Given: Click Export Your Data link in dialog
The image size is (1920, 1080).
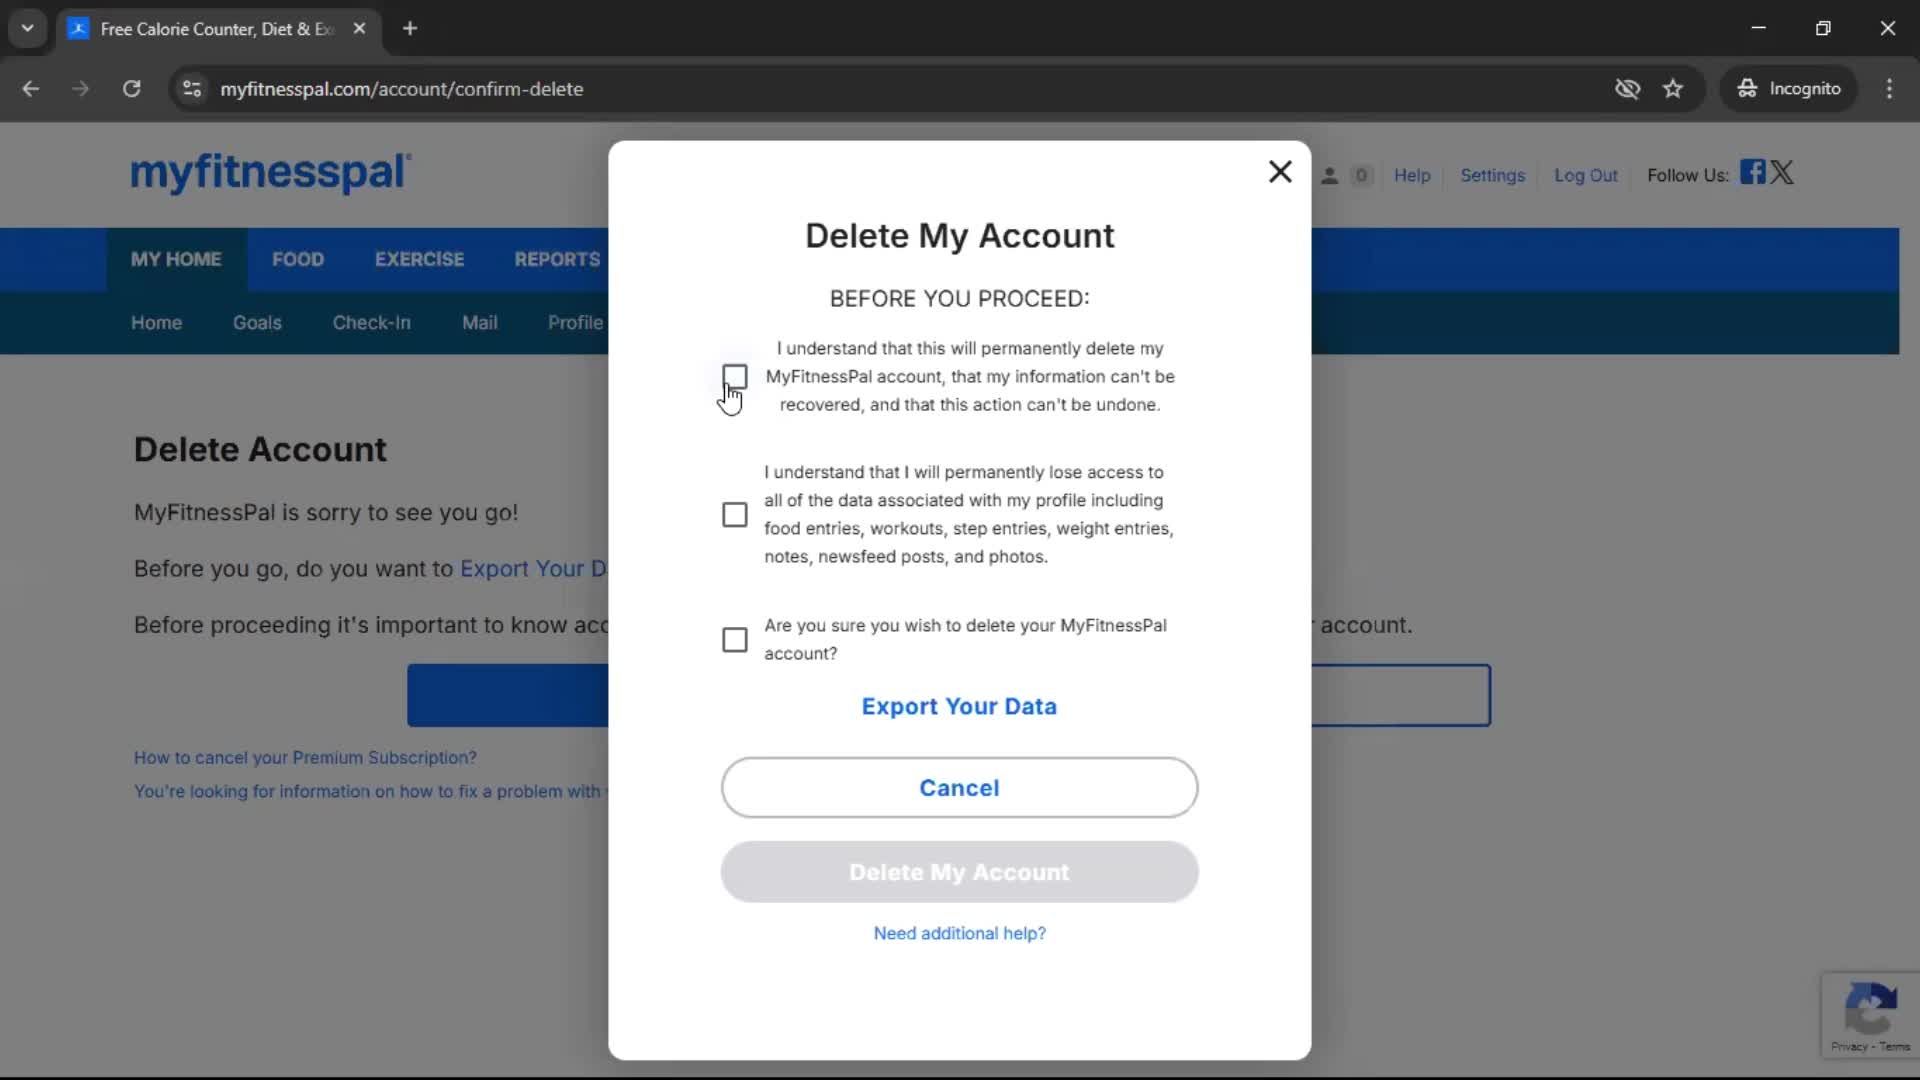Looking at the screenshot, I should pos(959,706).
